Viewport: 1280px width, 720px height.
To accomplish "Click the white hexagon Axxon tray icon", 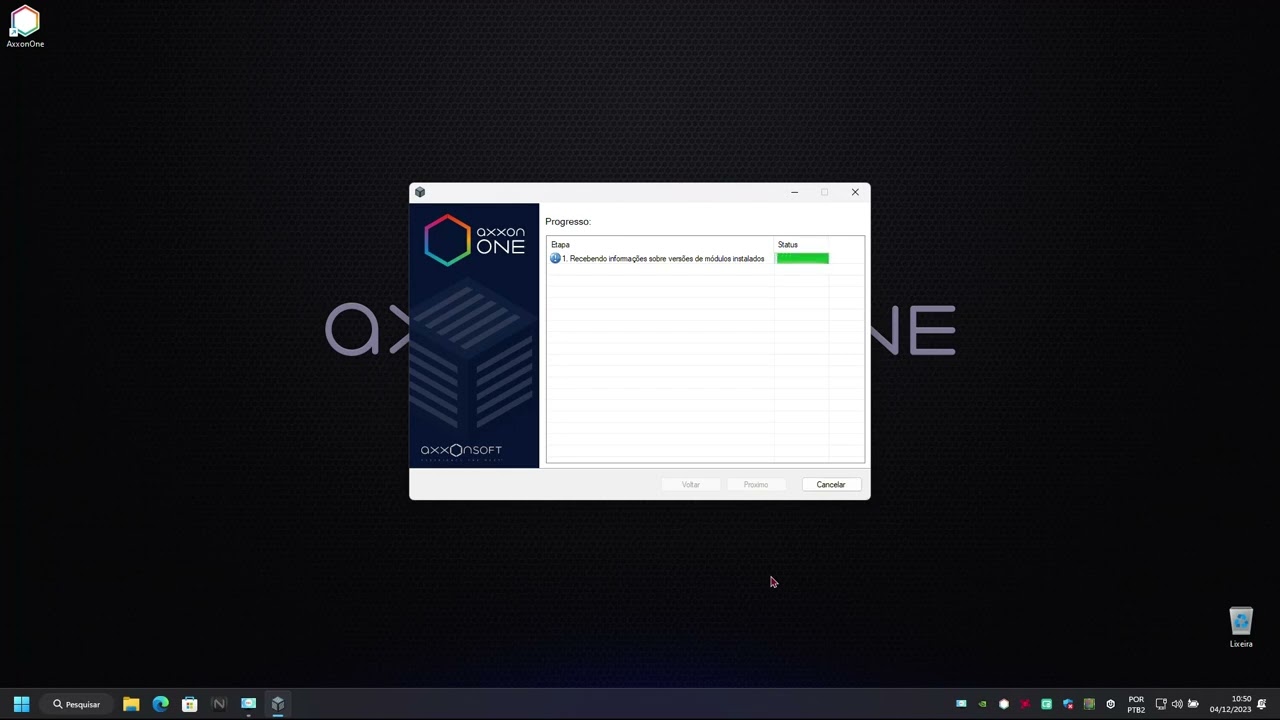I will pyautogui.click(x=1004, y=704).
